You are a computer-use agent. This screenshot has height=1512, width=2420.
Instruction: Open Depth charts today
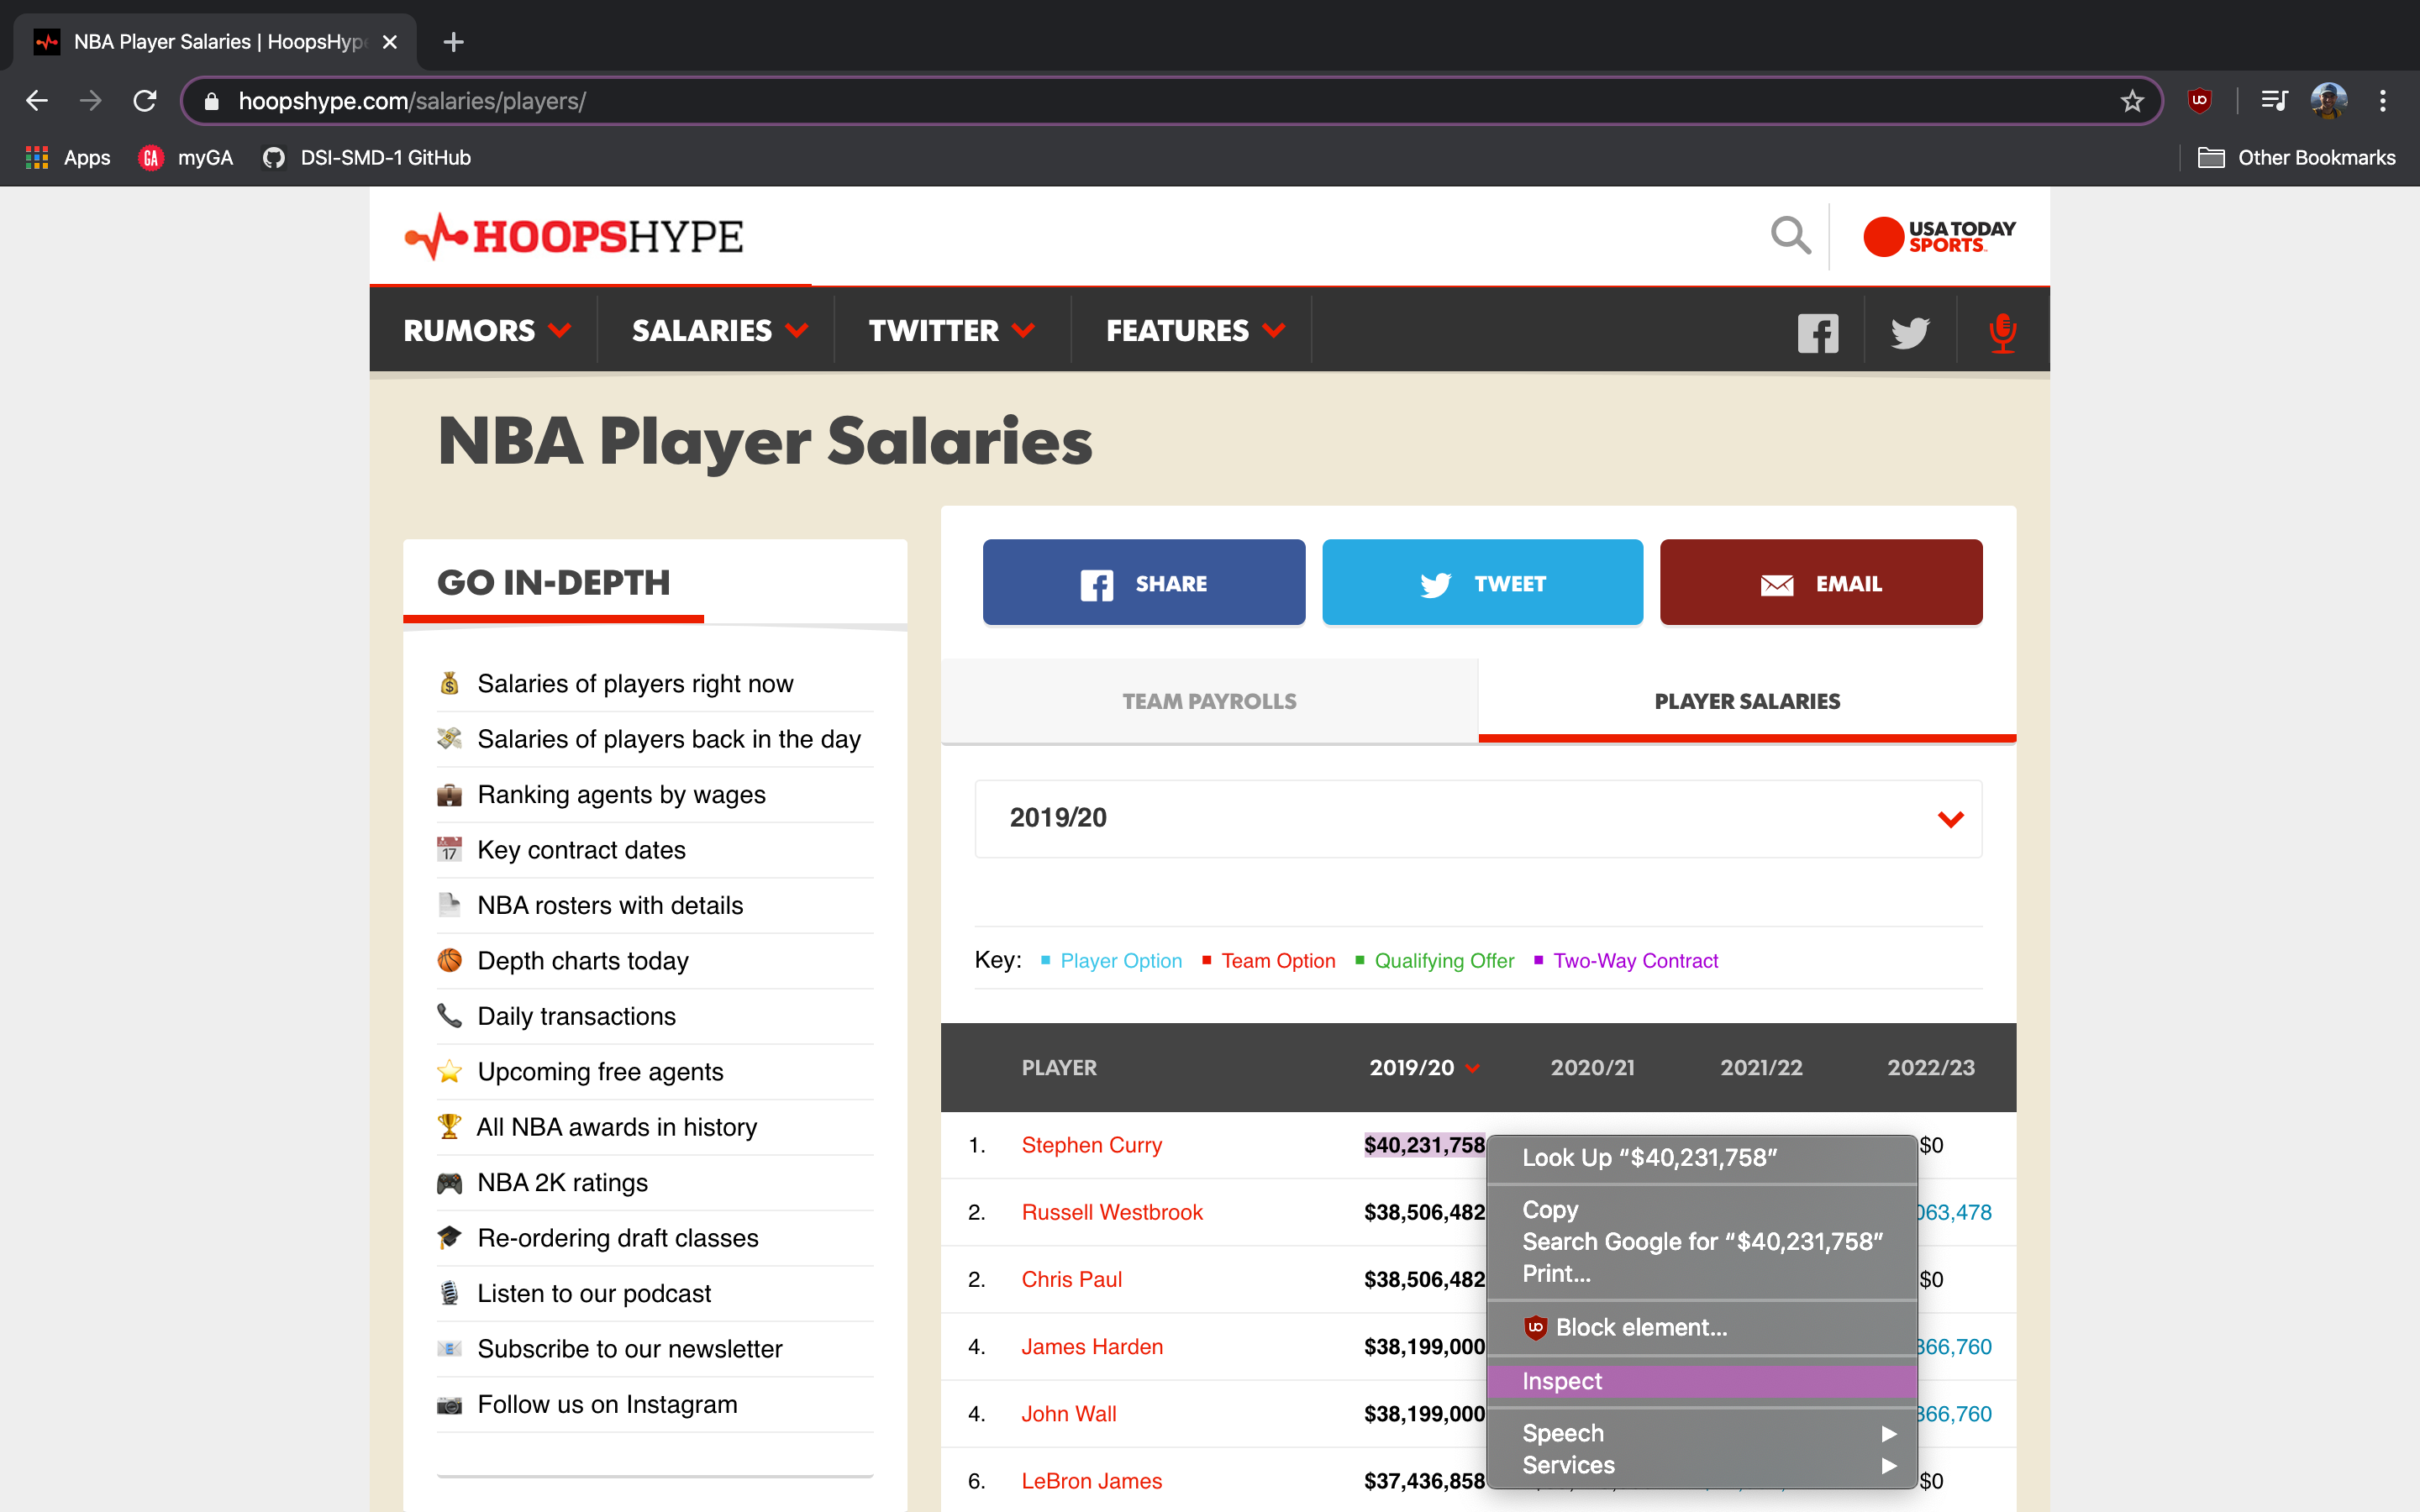coord(583,961)
